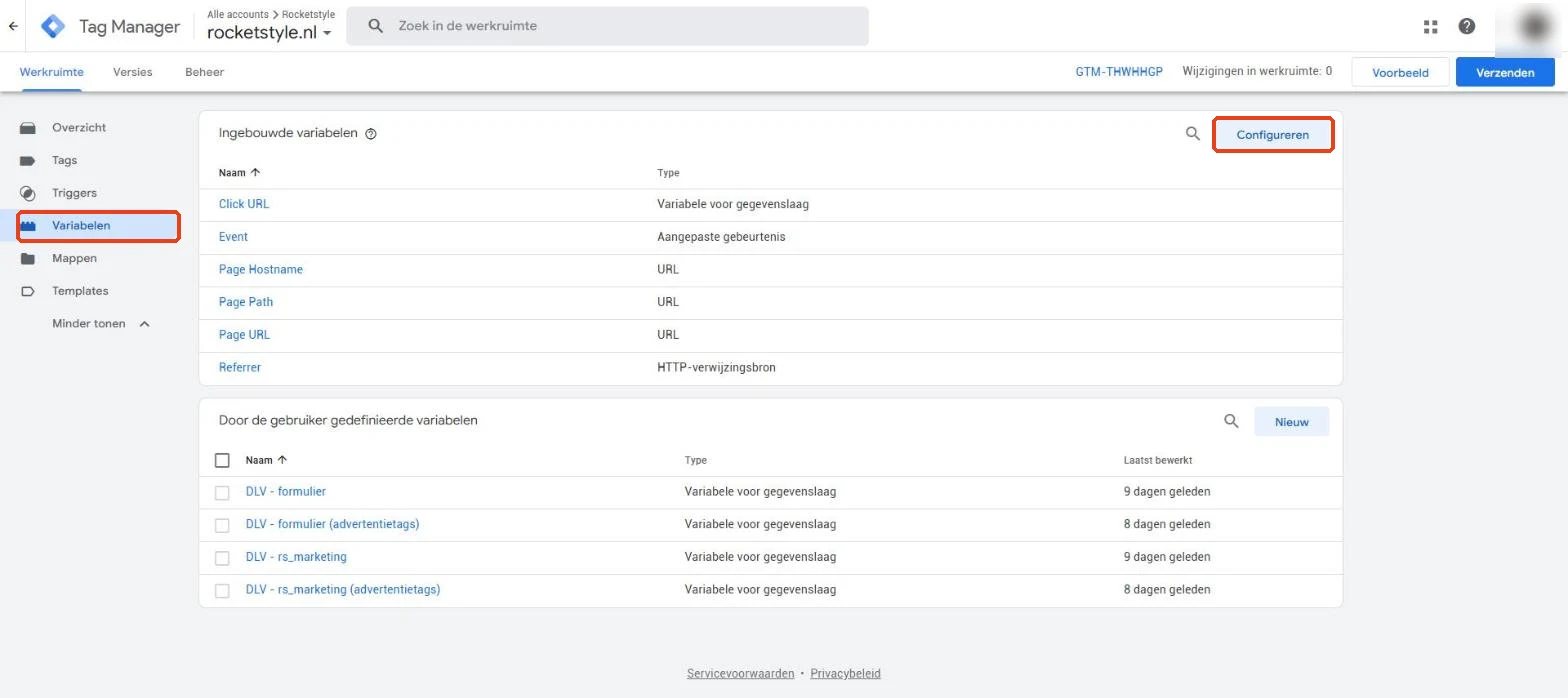Open Templates in the sidebar

point(80,291)
